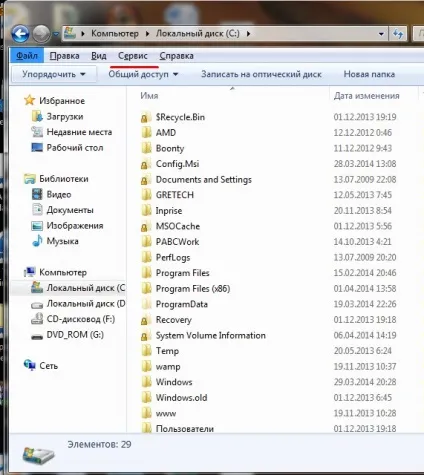The height and width of the screenshot is (475, 424).
Task: Open Загрузки in the sidebar
Action: (x=65, y=116)
